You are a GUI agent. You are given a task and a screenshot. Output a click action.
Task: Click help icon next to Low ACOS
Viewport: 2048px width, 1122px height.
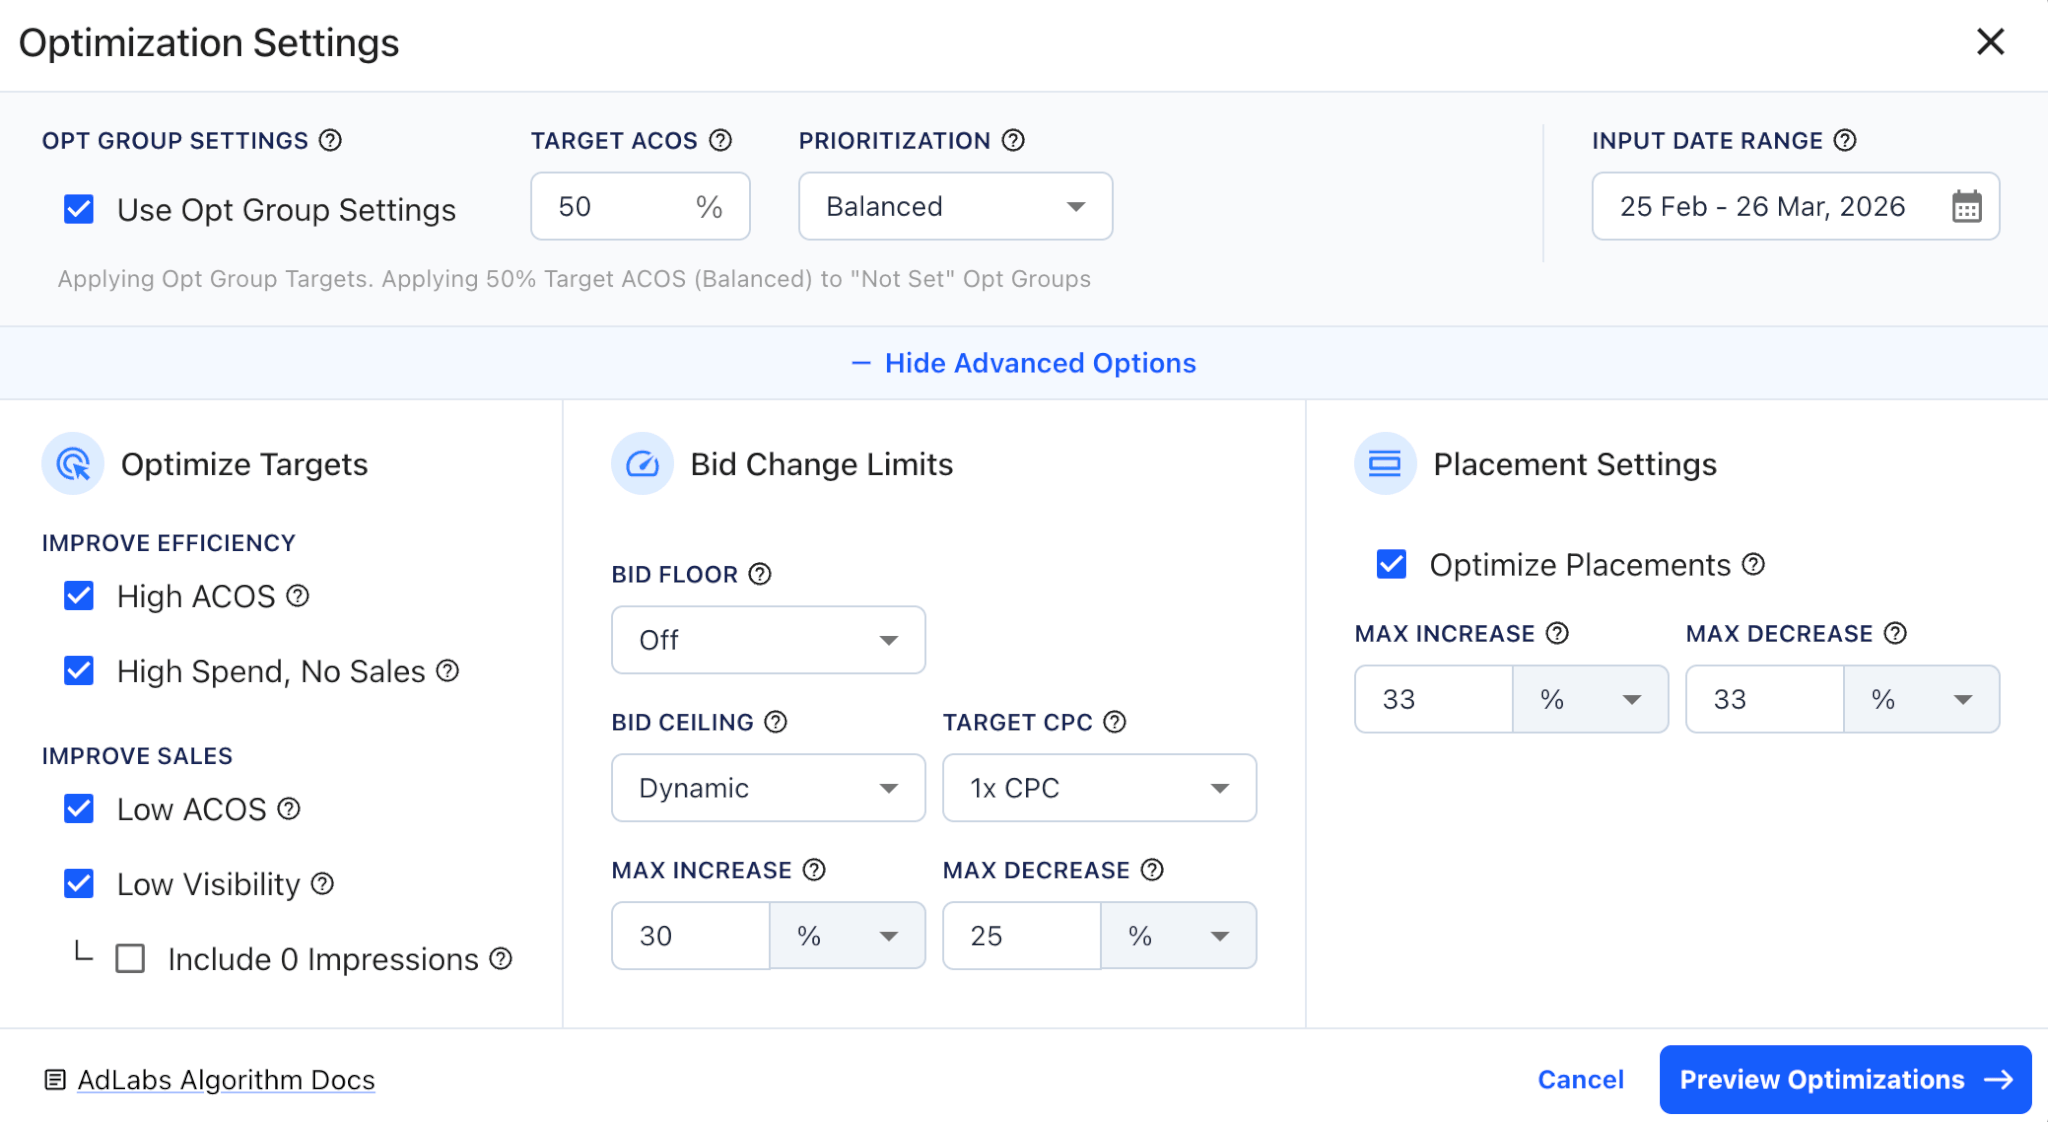(289, 809)
